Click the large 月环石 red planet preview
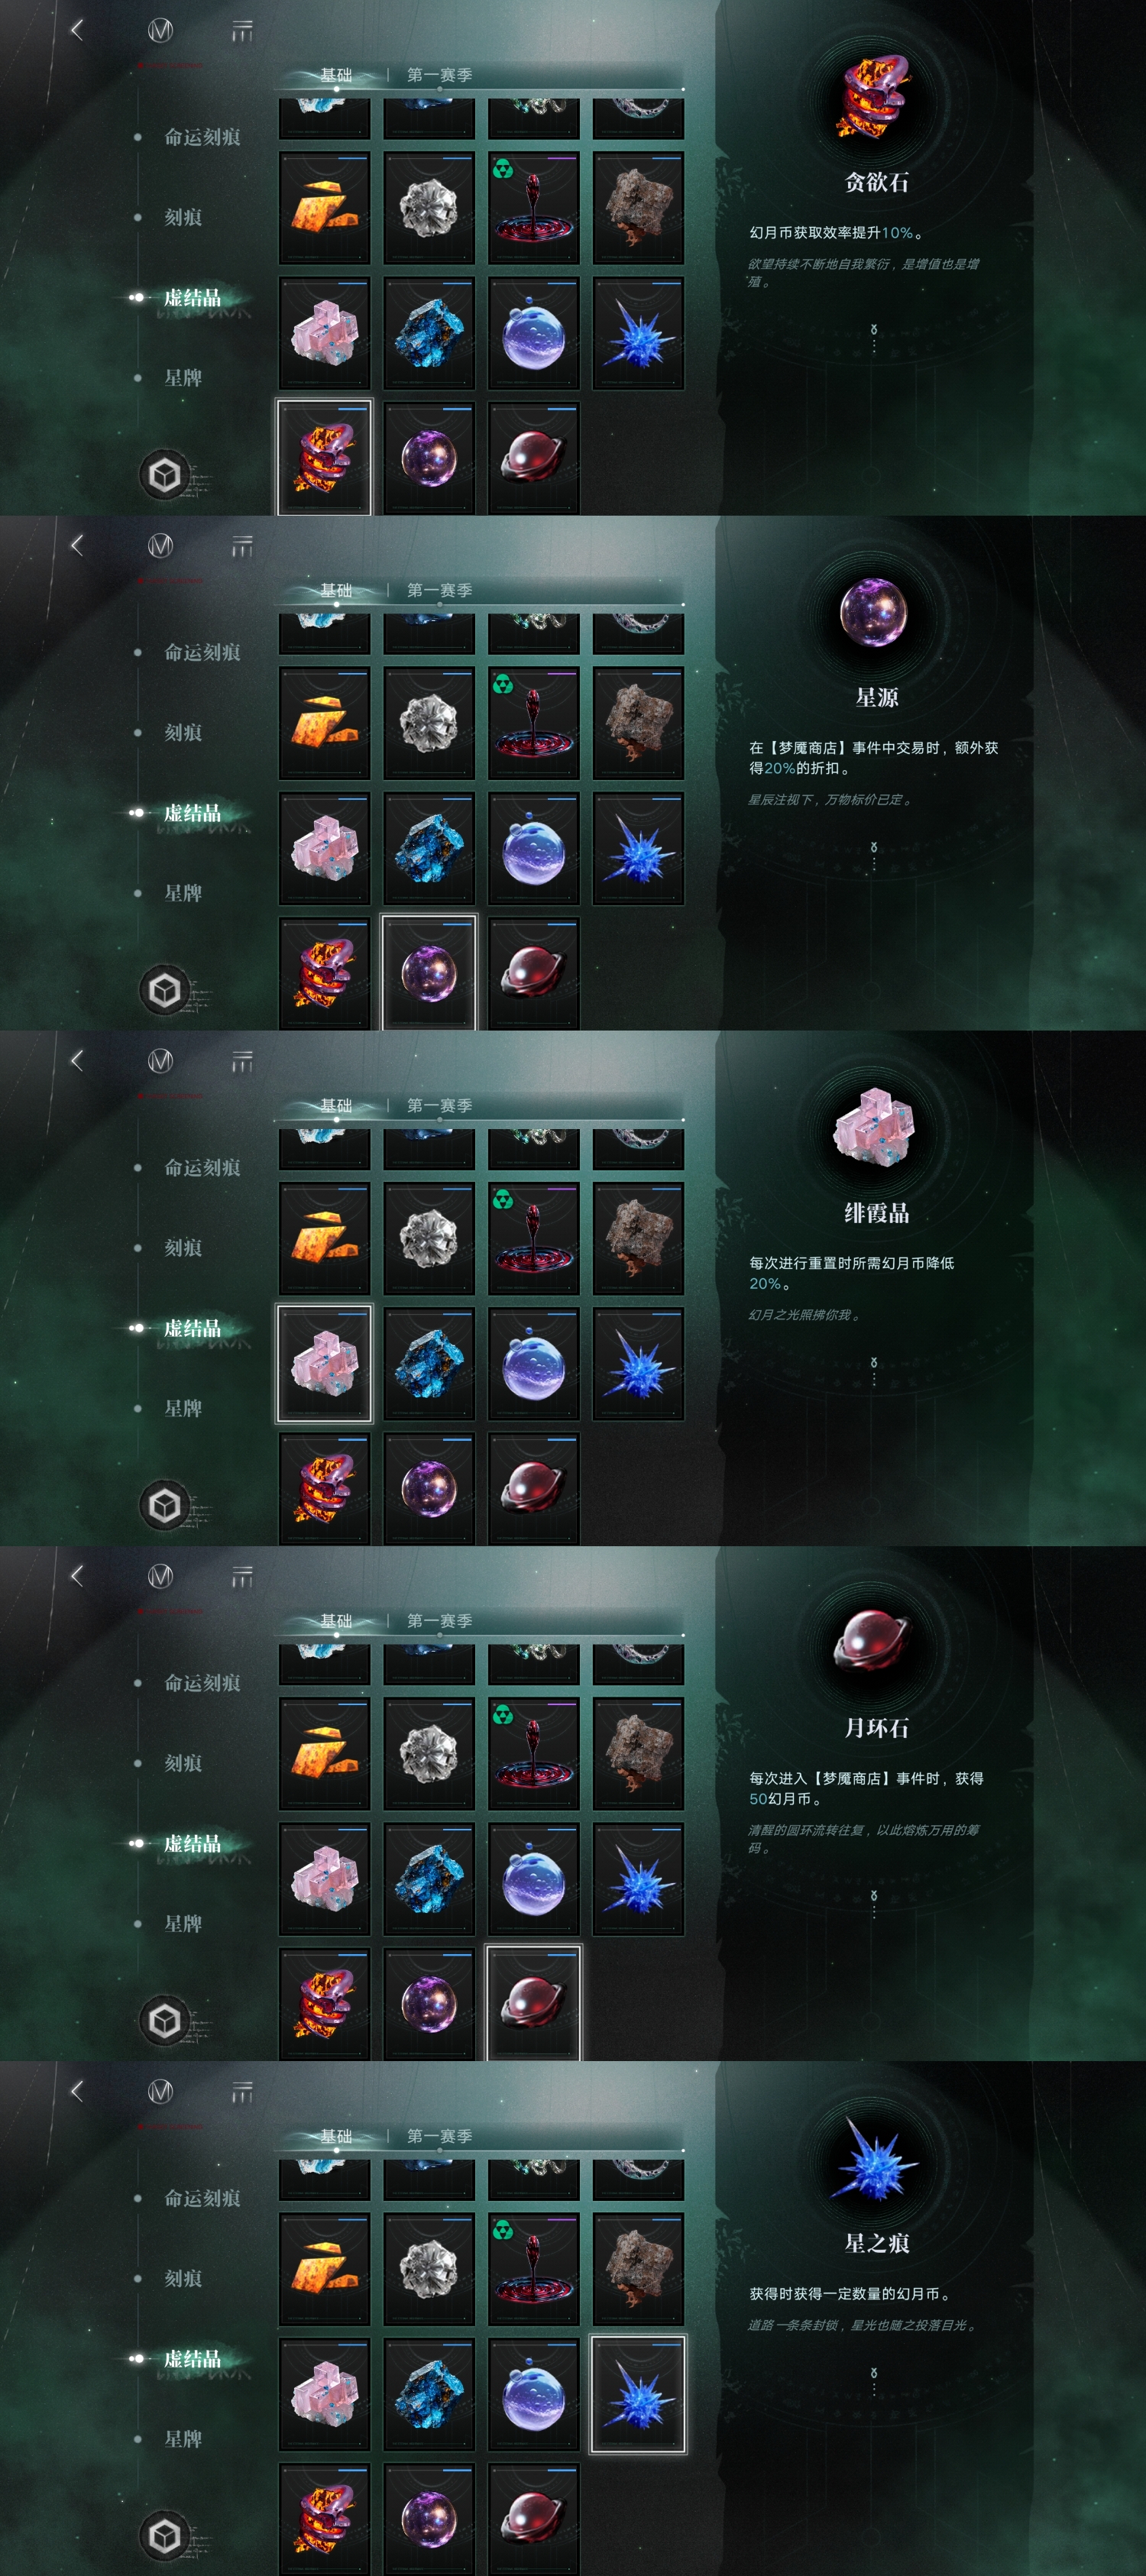Viewport: 1146px width, 2576px height. 874,1641
